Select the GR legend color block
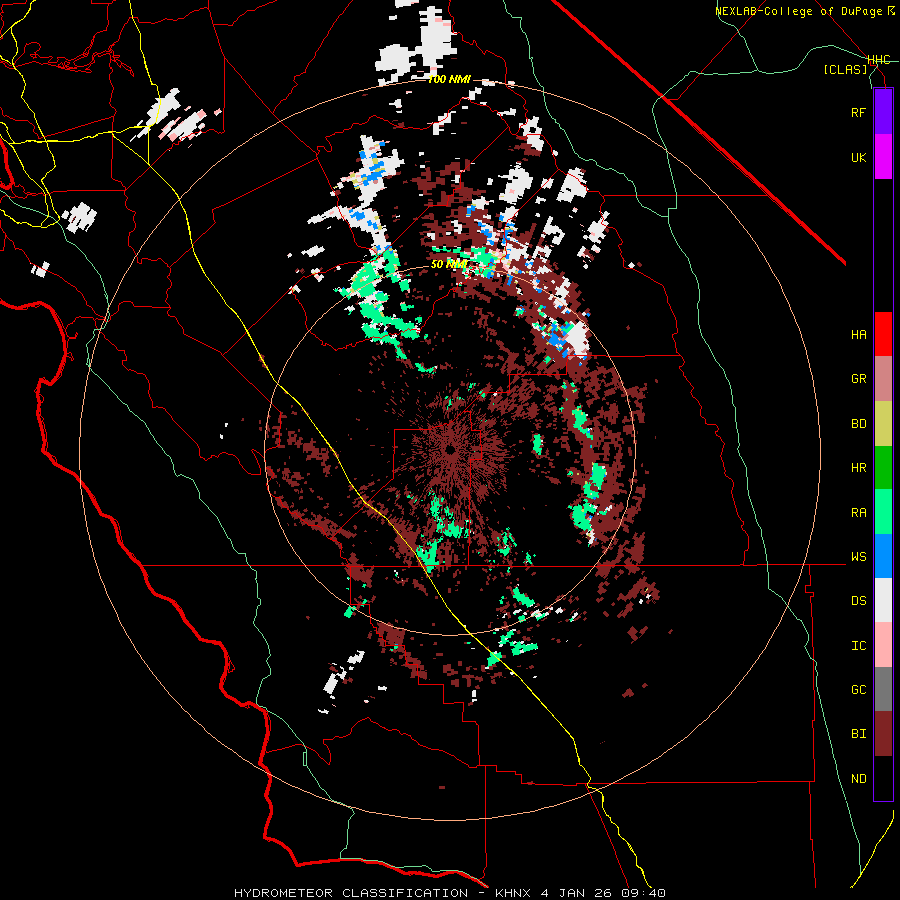The width and height of the screenshot is (900, 900). pyautogui.click(x=883, y=379)
